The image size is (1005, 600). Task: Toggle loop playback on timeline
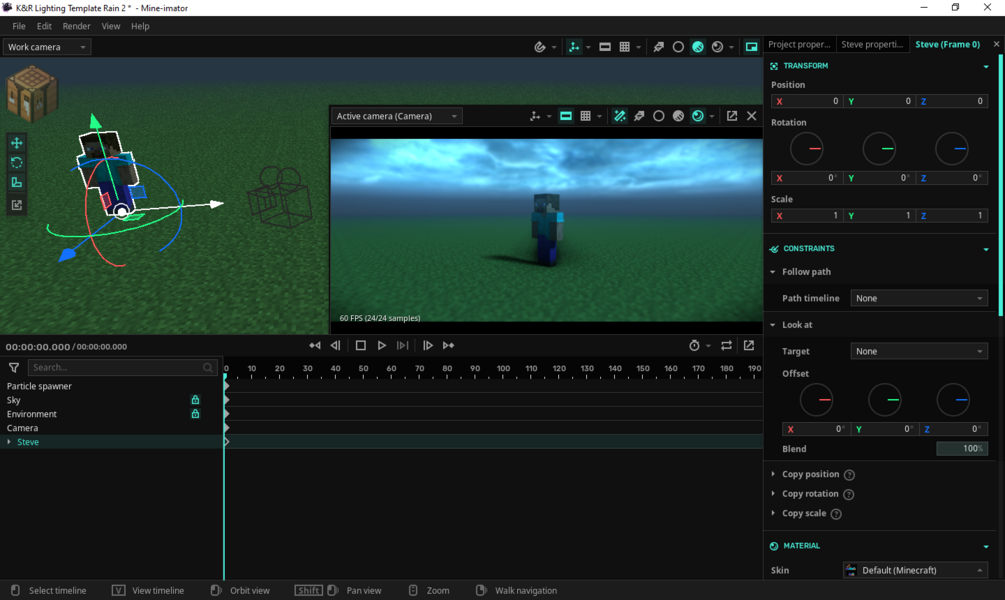click(x=726, y=346)
